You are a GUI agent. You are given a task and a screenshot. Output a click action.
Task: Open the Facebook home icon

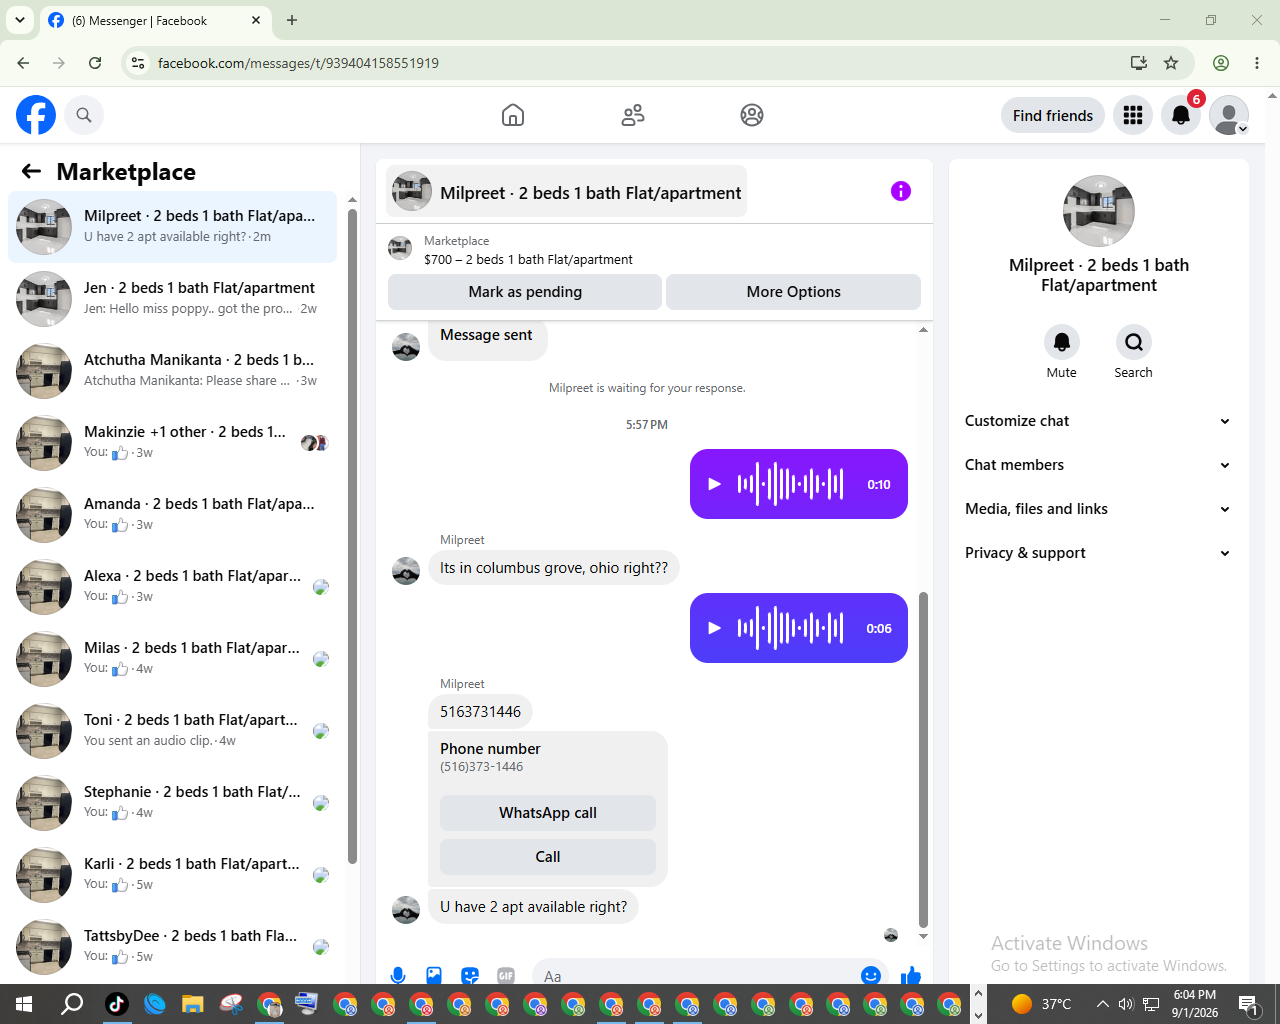(513, 115)
